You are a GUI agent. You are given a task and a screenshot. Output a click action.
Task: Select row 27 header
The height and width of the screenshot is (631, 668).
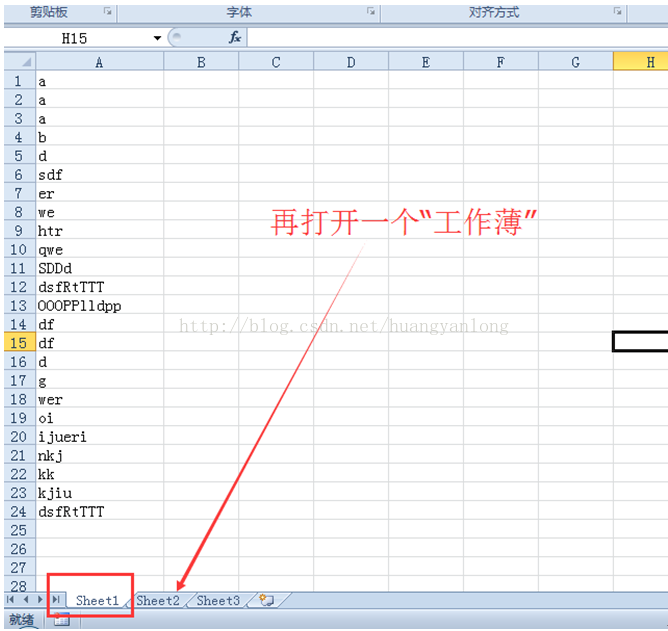click(20, 568)
